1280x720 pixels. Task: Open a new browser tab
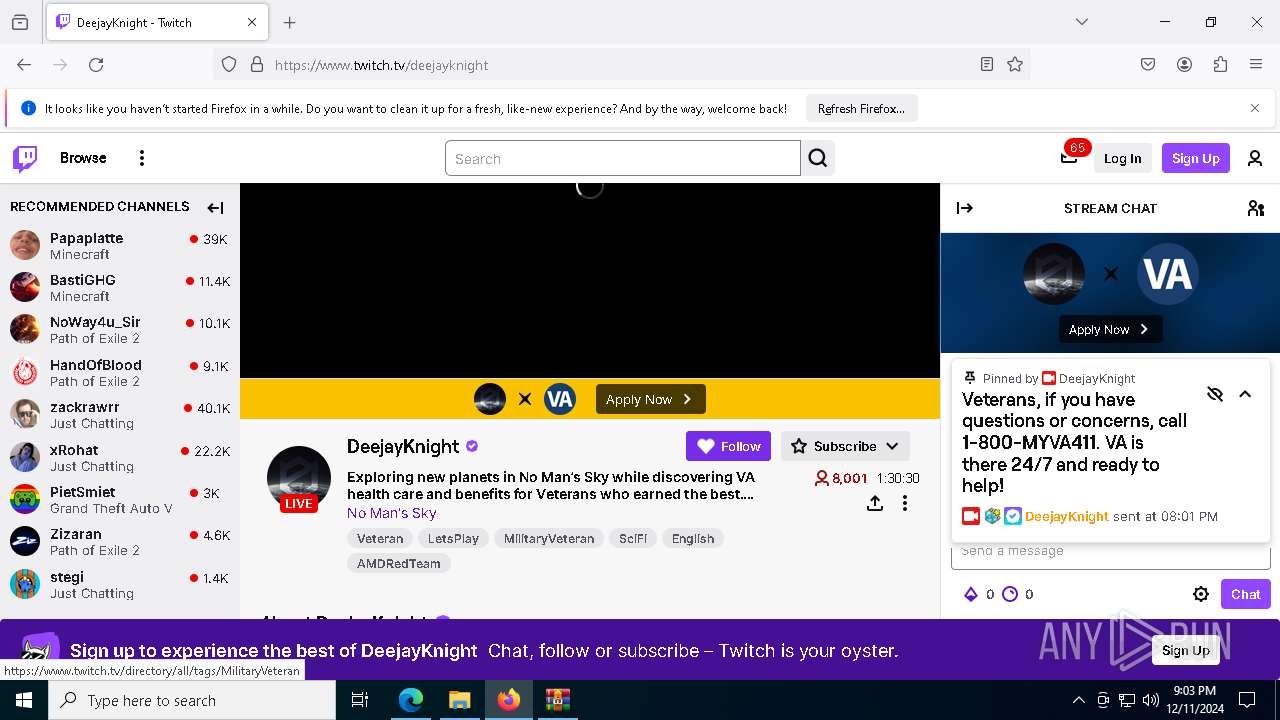tap(290, 22)
